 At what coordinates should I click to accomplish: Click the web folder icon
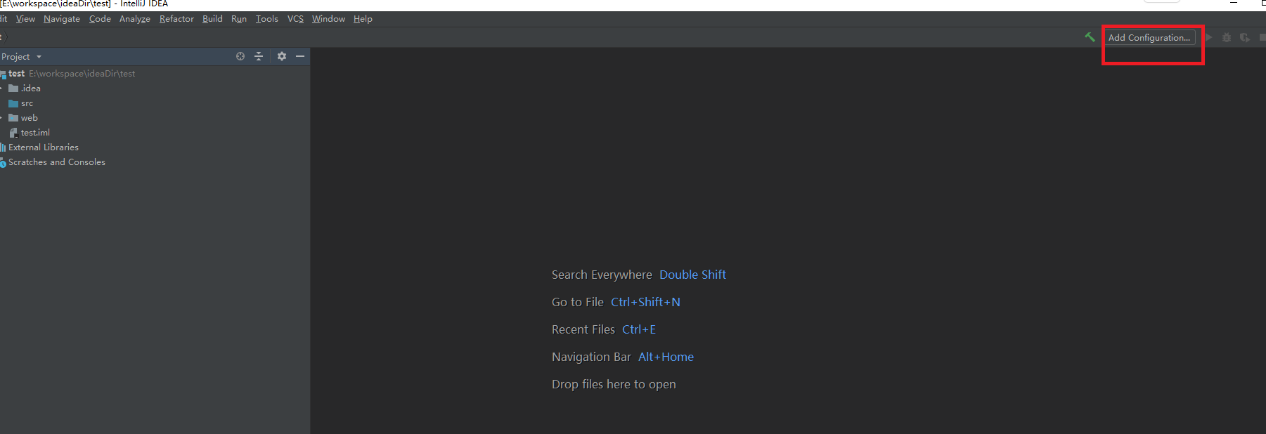tap(13, 118)
